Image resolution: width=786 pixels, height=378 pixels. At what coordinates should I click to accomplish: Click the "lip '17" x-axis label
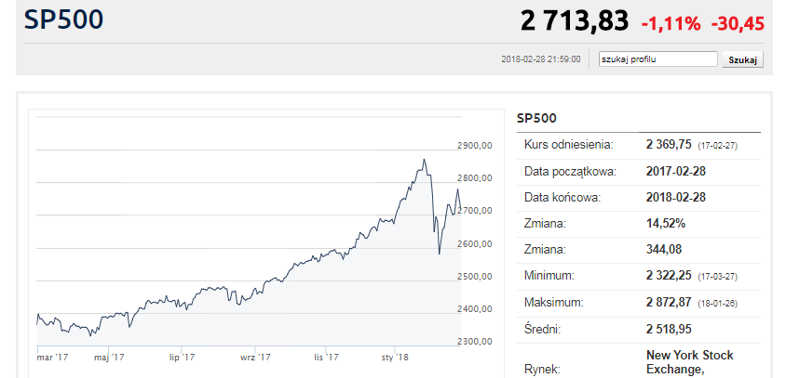182,357
